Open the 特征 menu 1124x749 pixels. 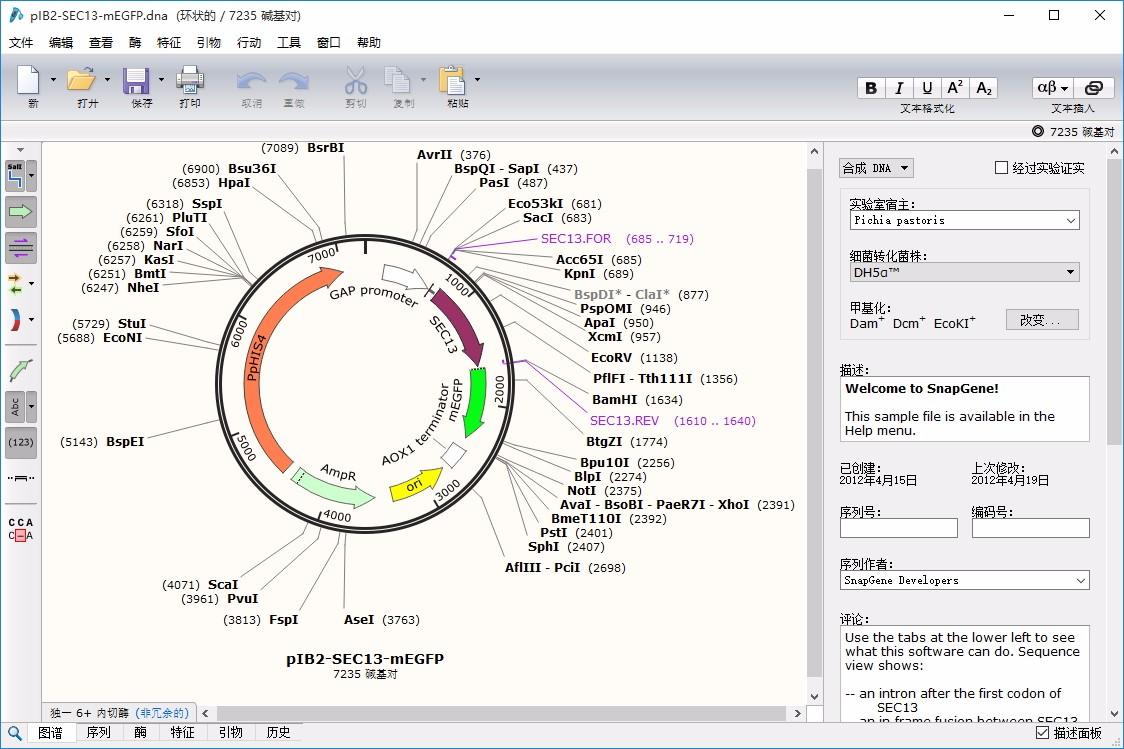(x=169, y=42)
